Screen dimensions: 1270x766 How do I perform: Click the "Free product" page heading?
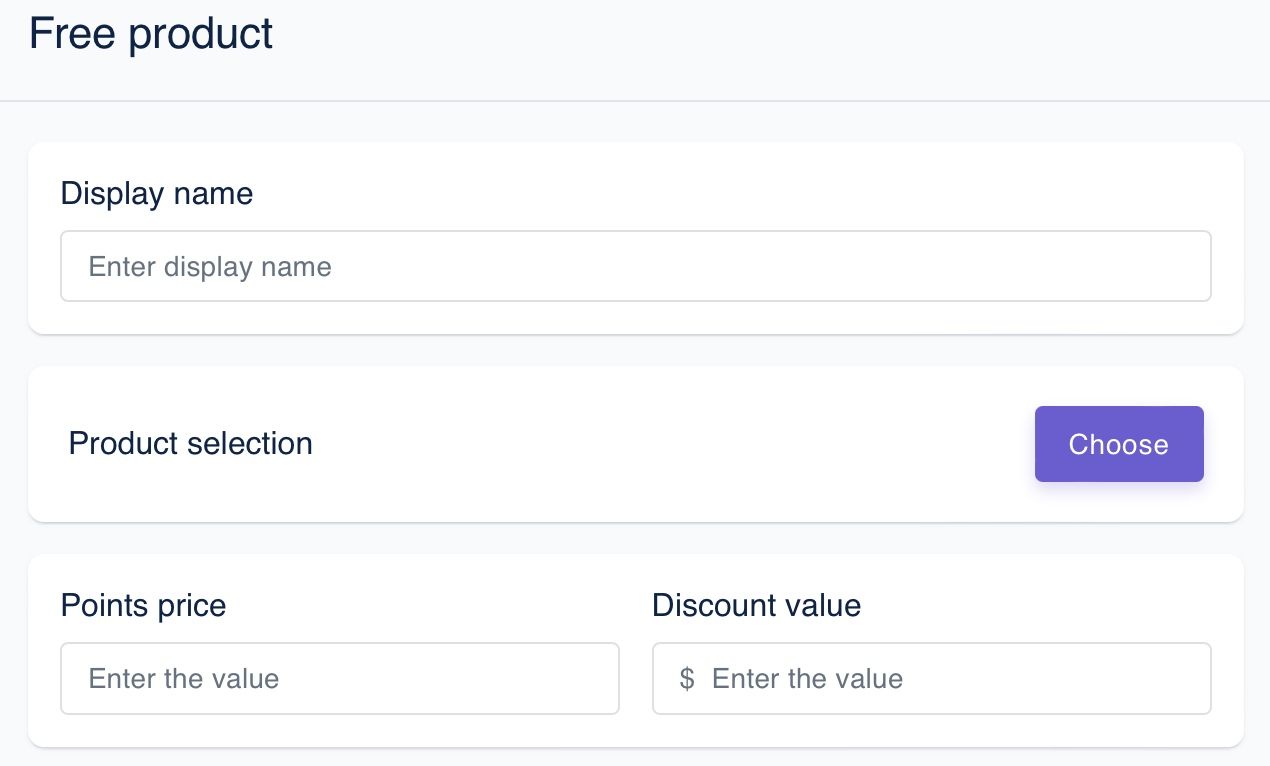151,33
